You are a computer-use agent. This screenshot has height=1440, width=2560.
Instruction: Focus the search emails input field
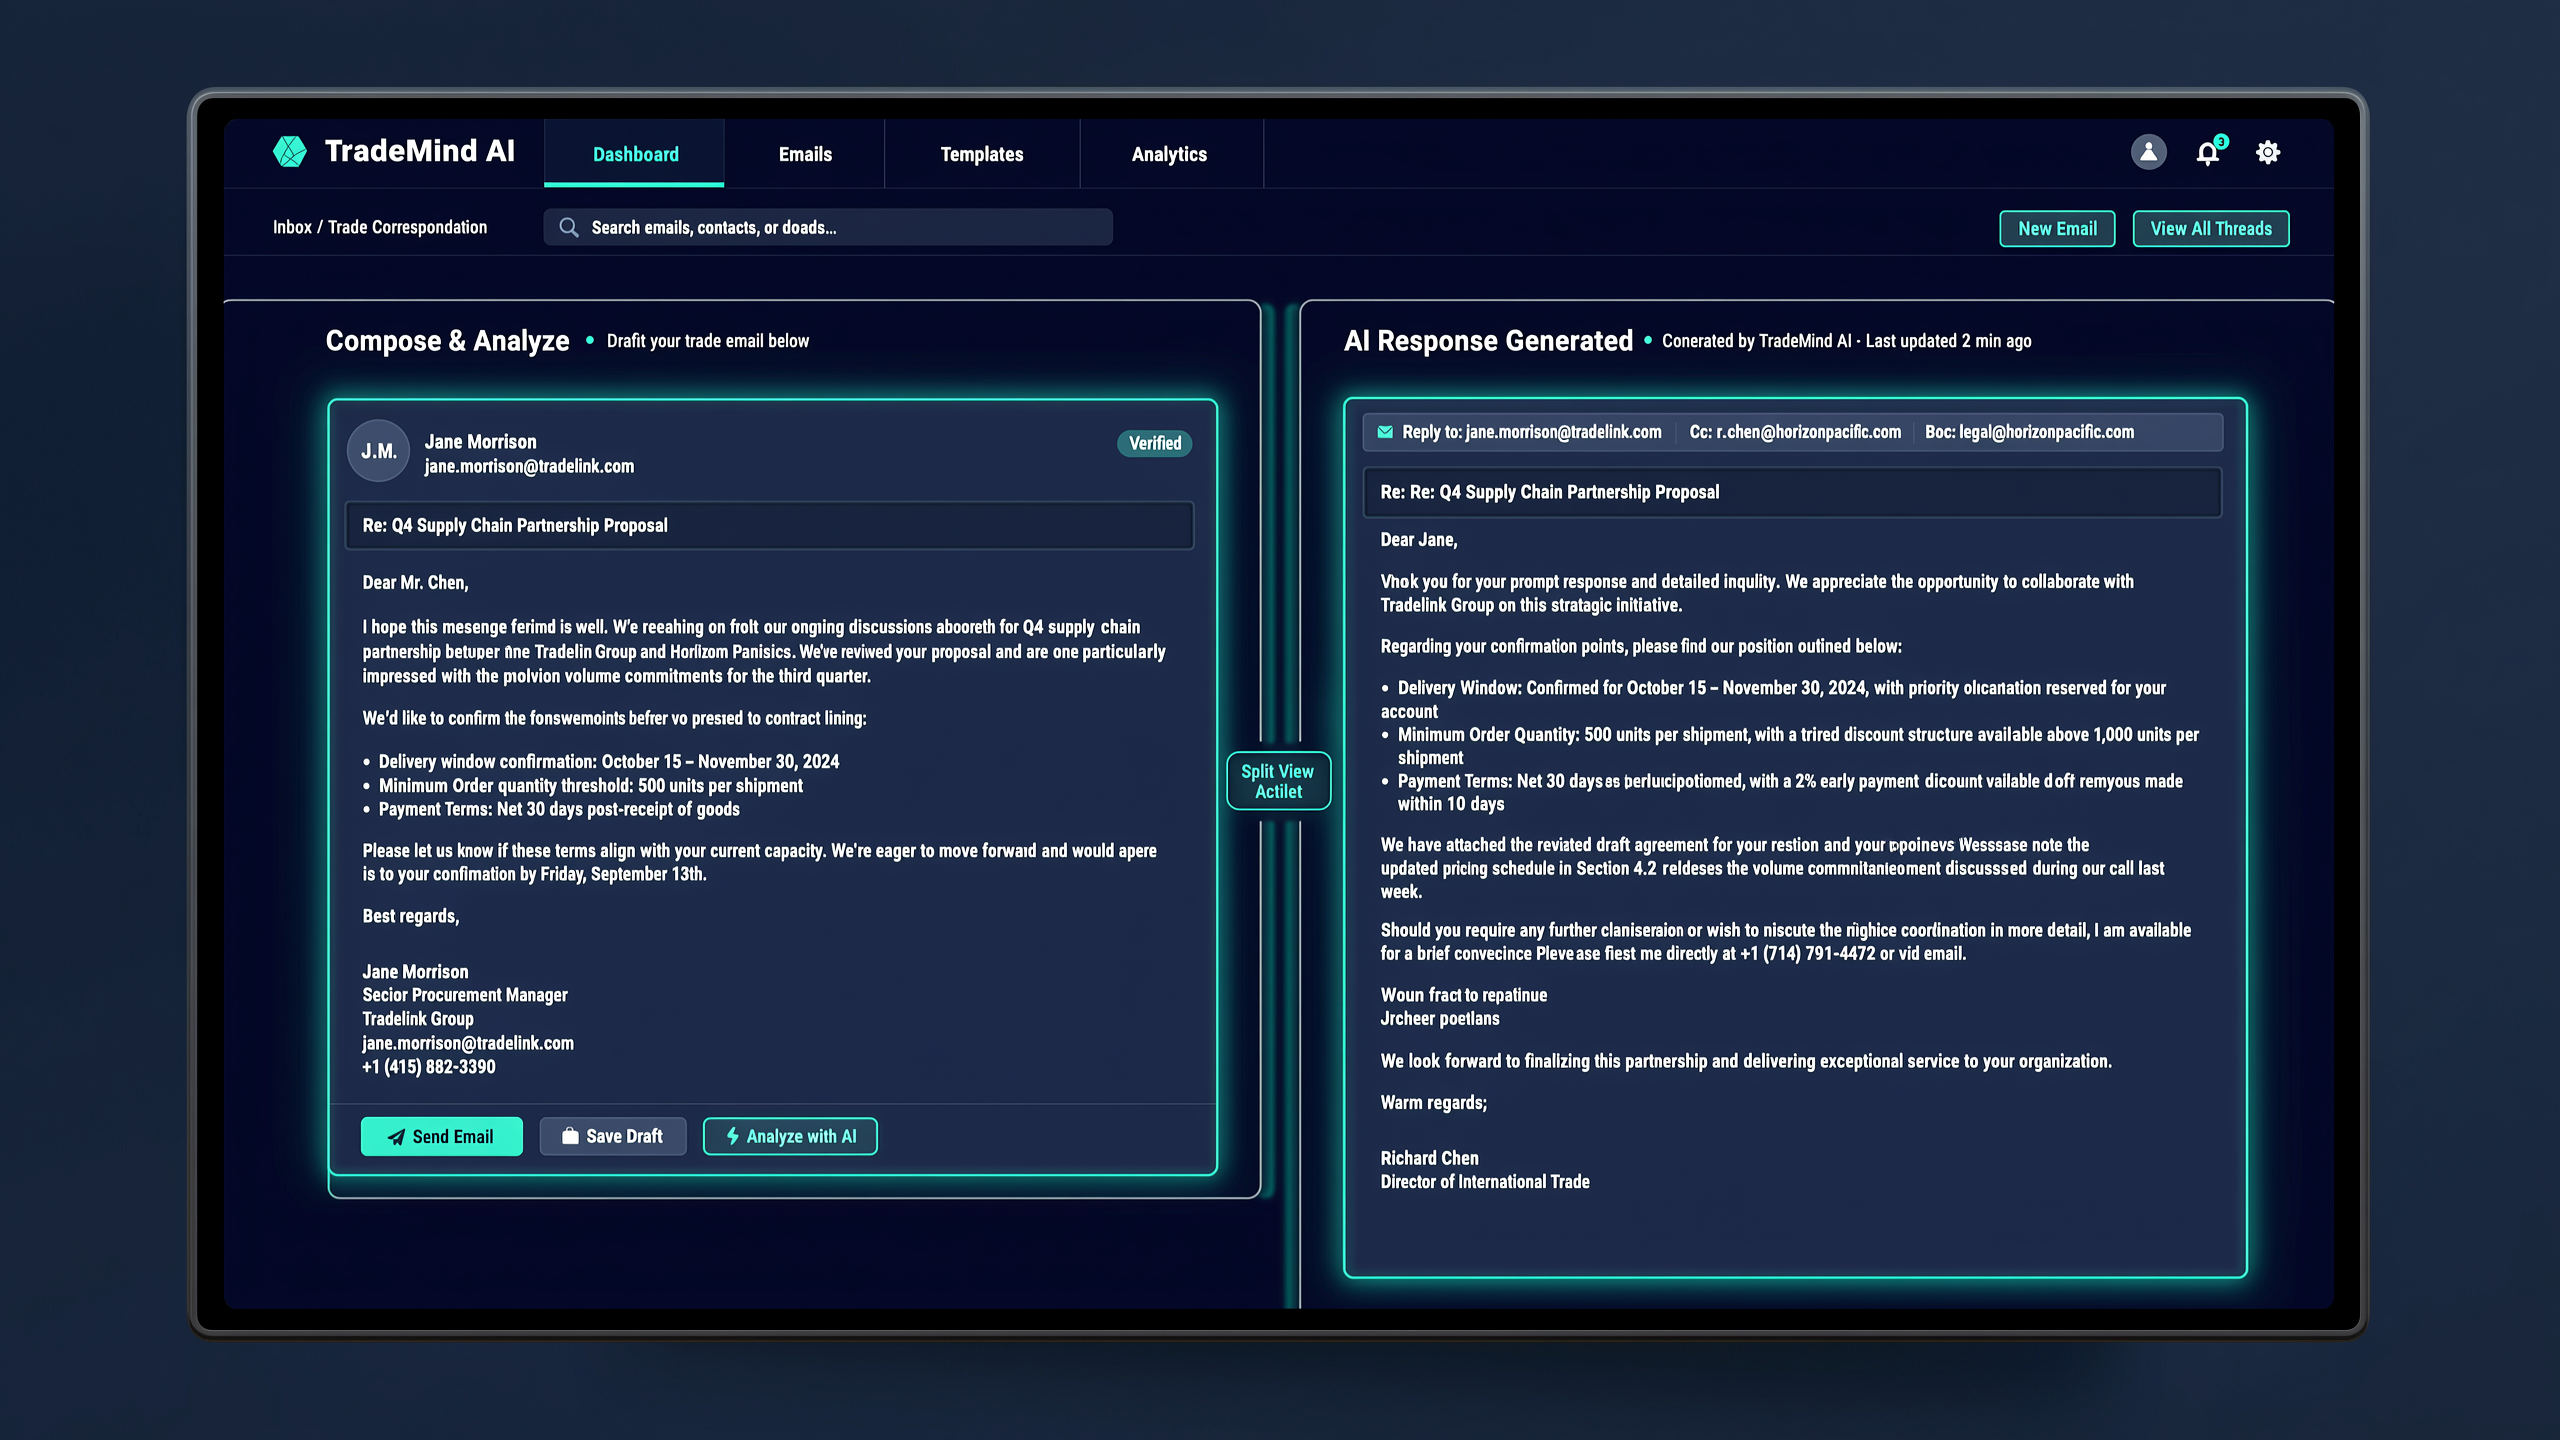[x=828, y=227]
